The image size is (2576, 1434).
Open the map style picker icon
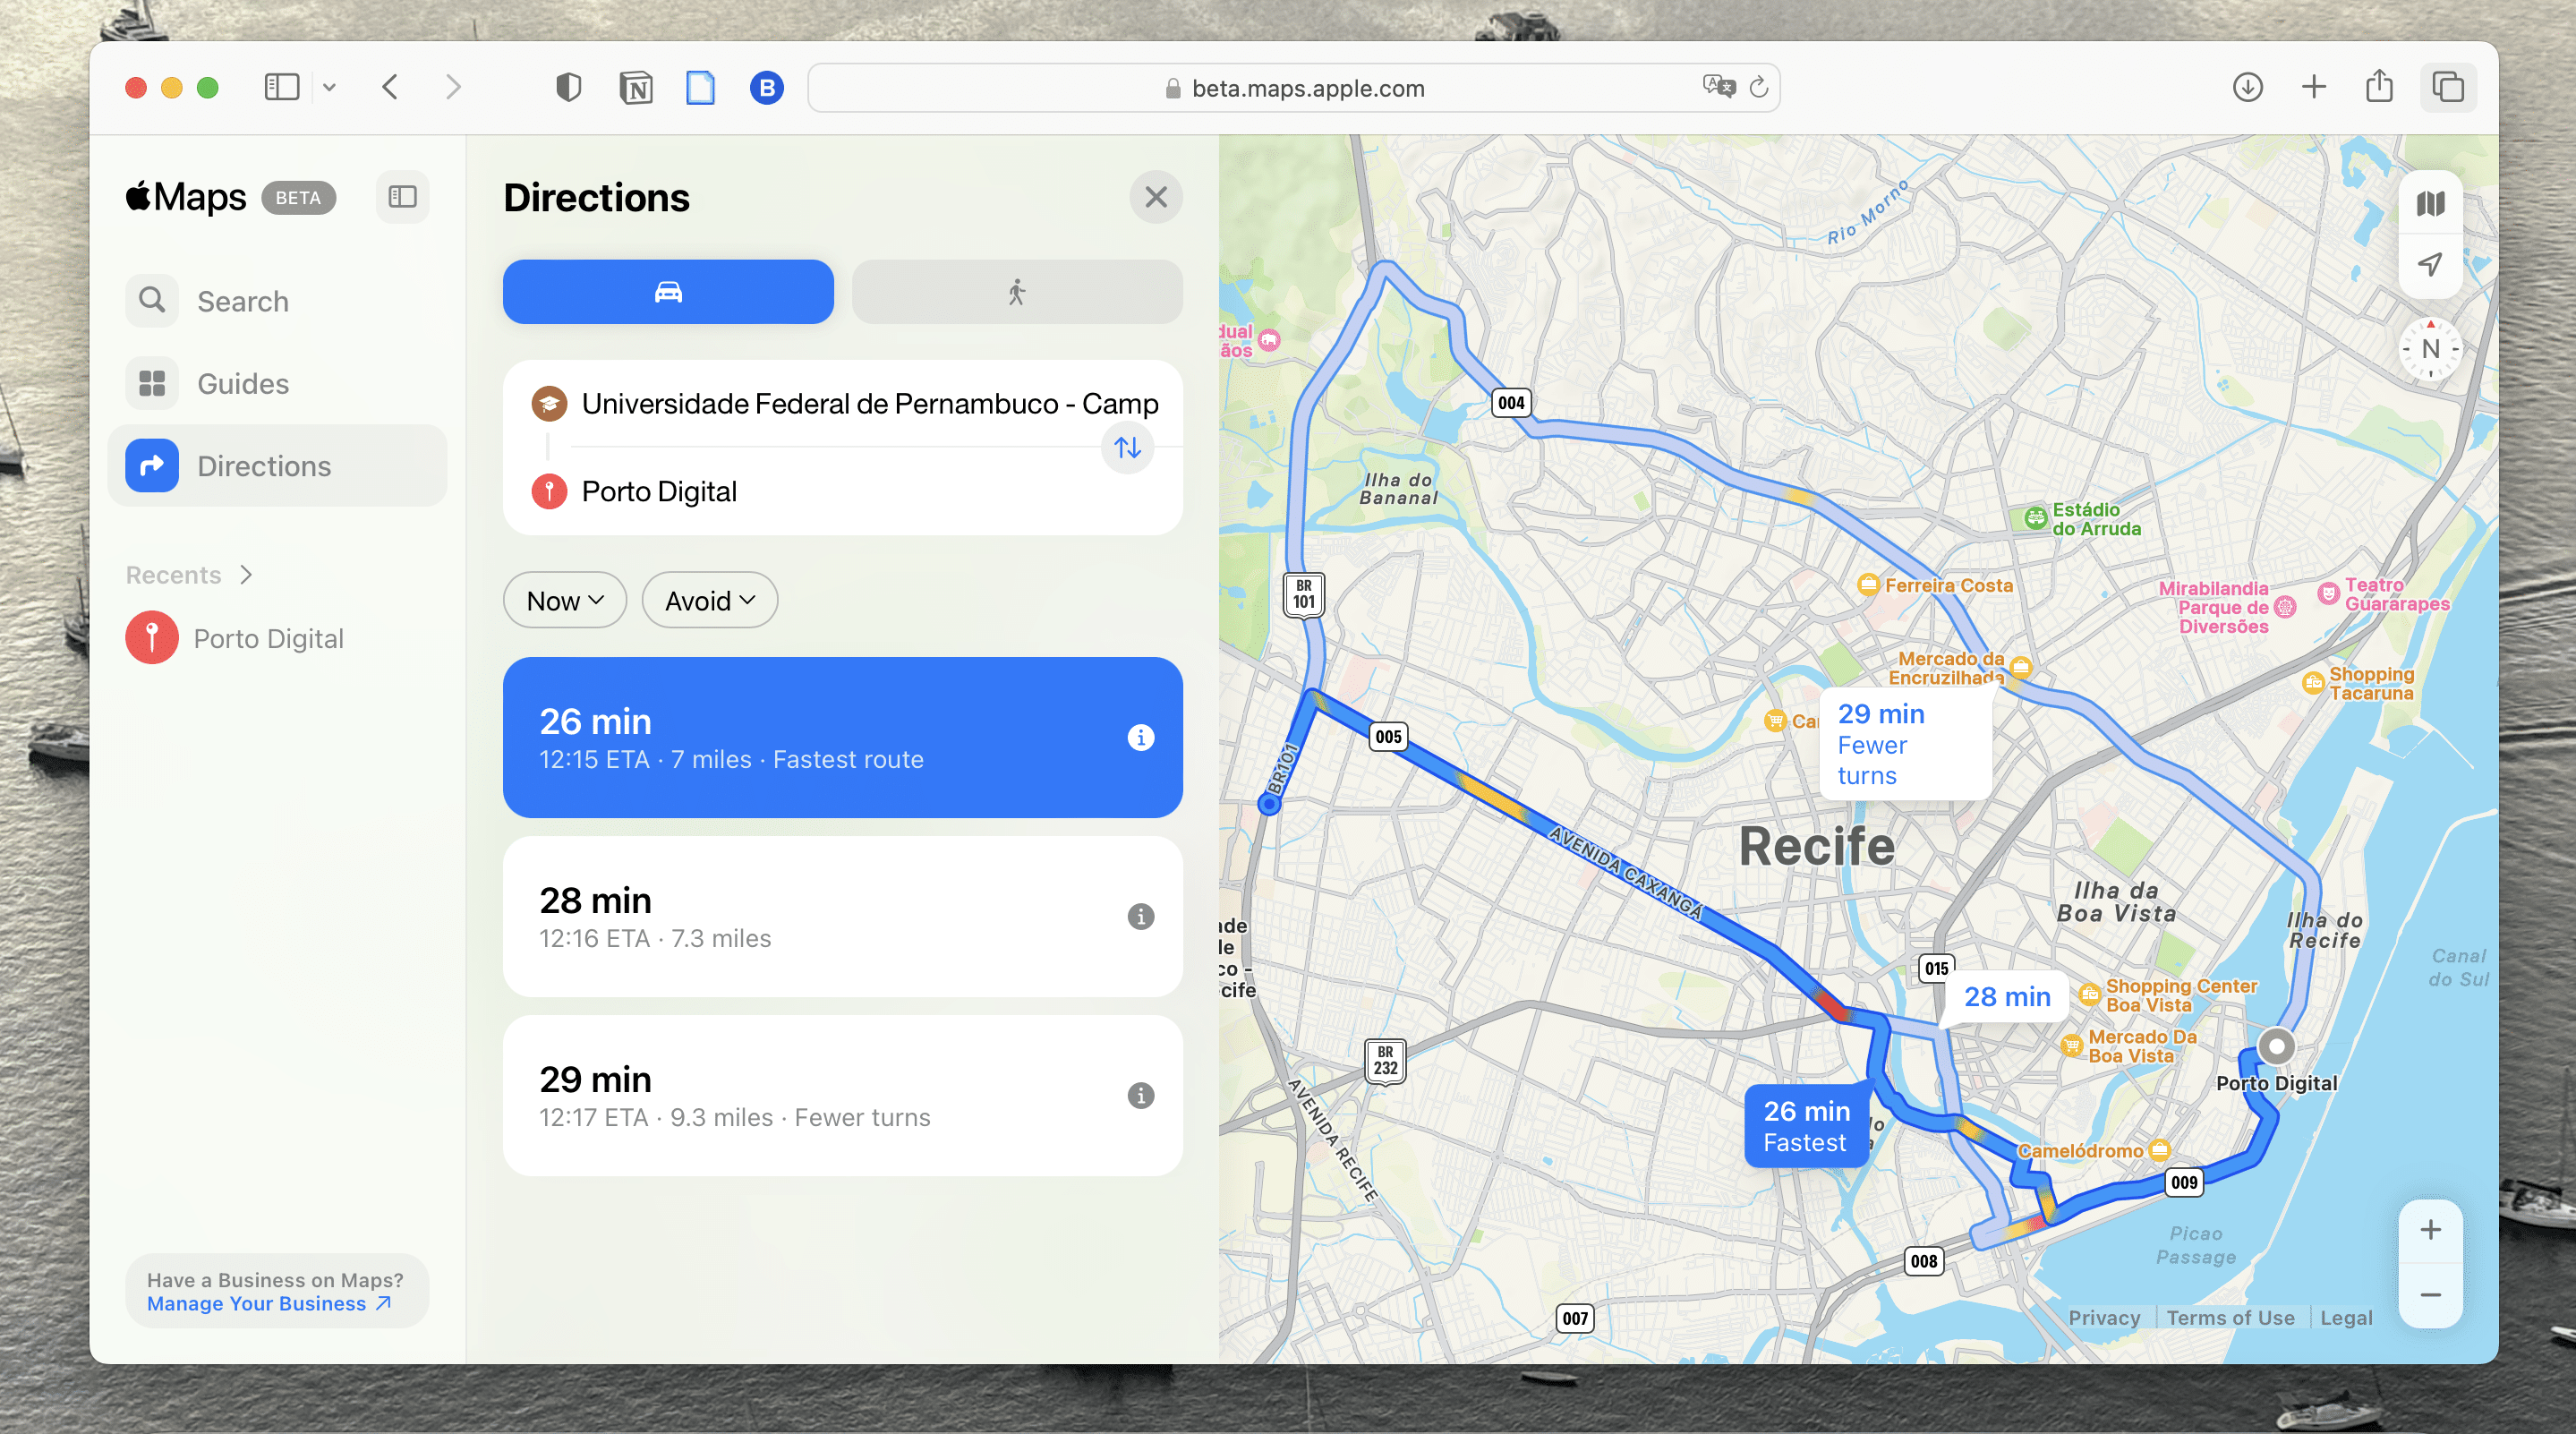(2430, 202)
